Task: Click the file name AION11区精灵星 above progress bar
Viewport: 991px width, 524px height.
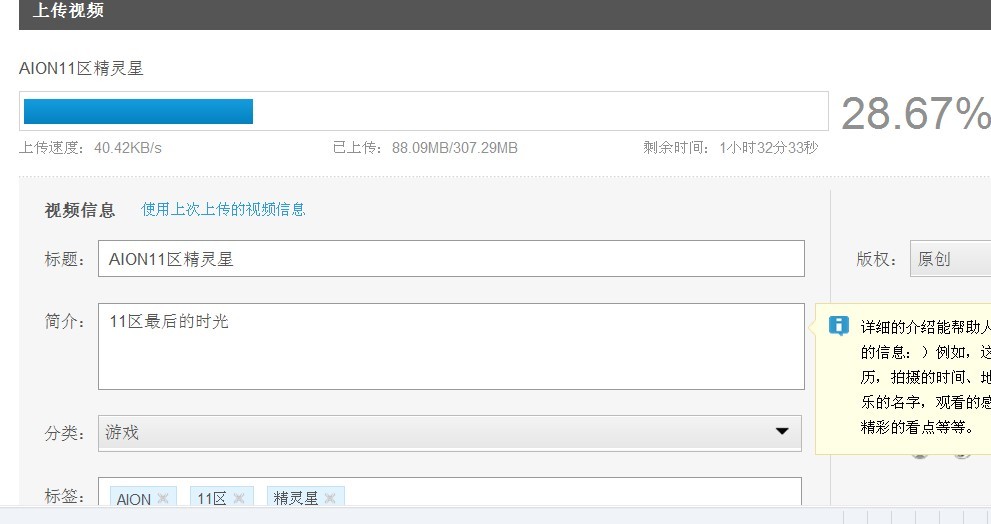Action: (81, 68)
